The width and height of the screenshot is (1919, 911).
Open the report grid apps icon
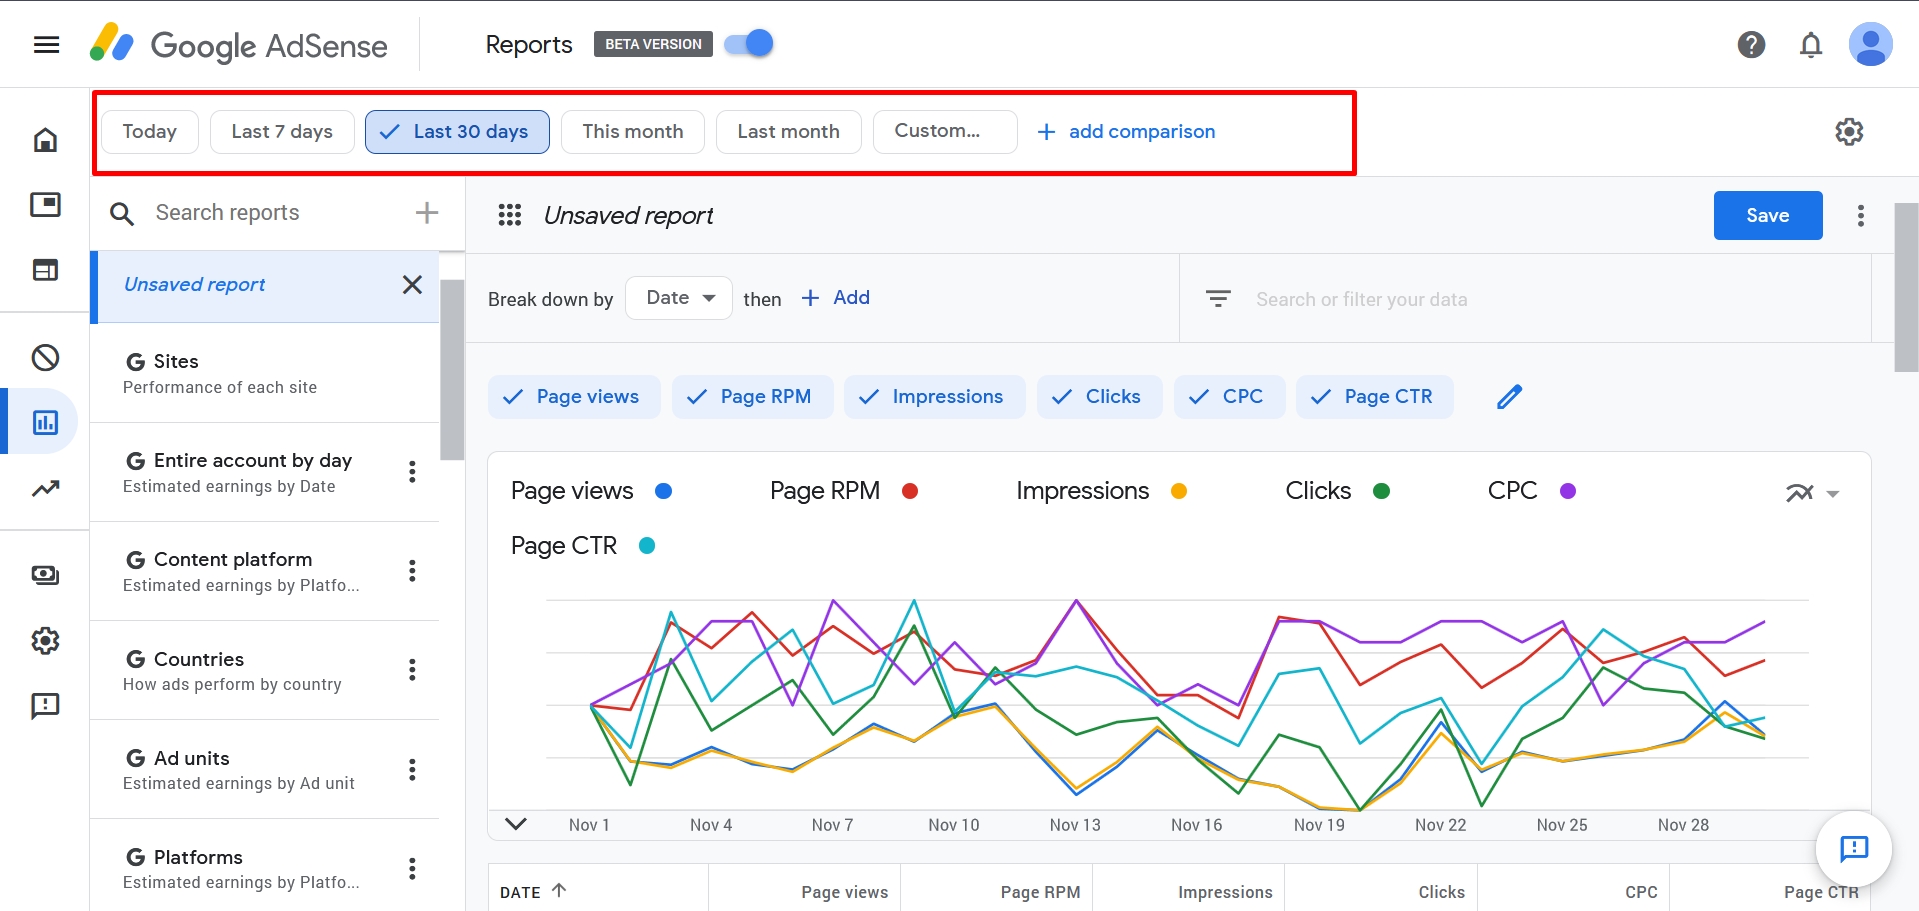click(x=510, y=215)
